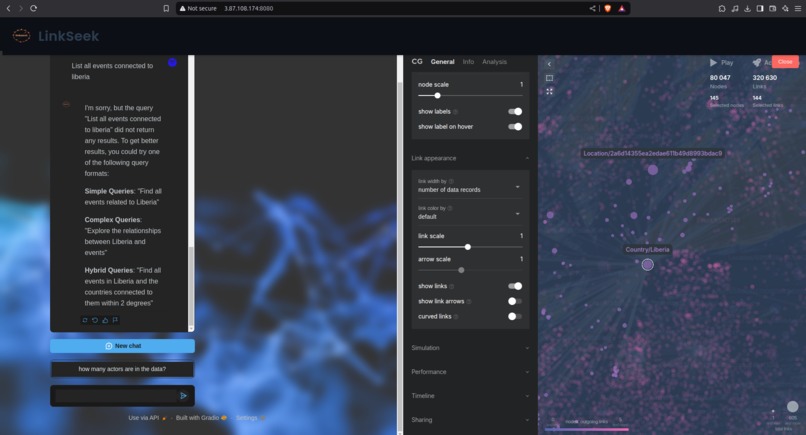Viewport: 806px width, 435px height.
Task: Click the thumbs-up icon under the chat response
Action: [x=105, y=320]
